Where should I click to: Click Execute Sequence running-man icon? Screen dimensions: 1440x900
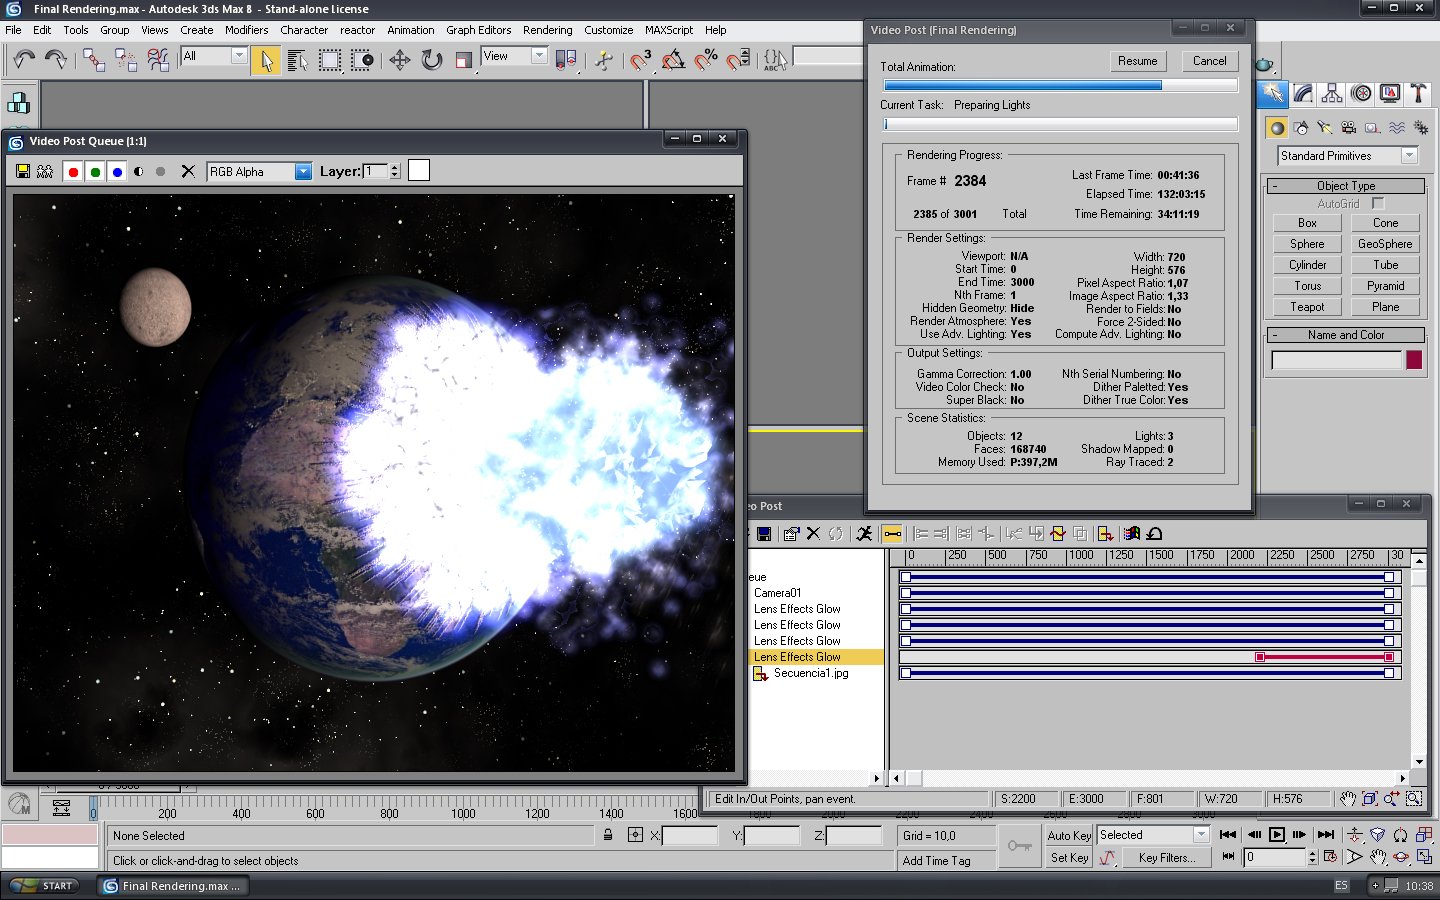[x=864, y=534]
